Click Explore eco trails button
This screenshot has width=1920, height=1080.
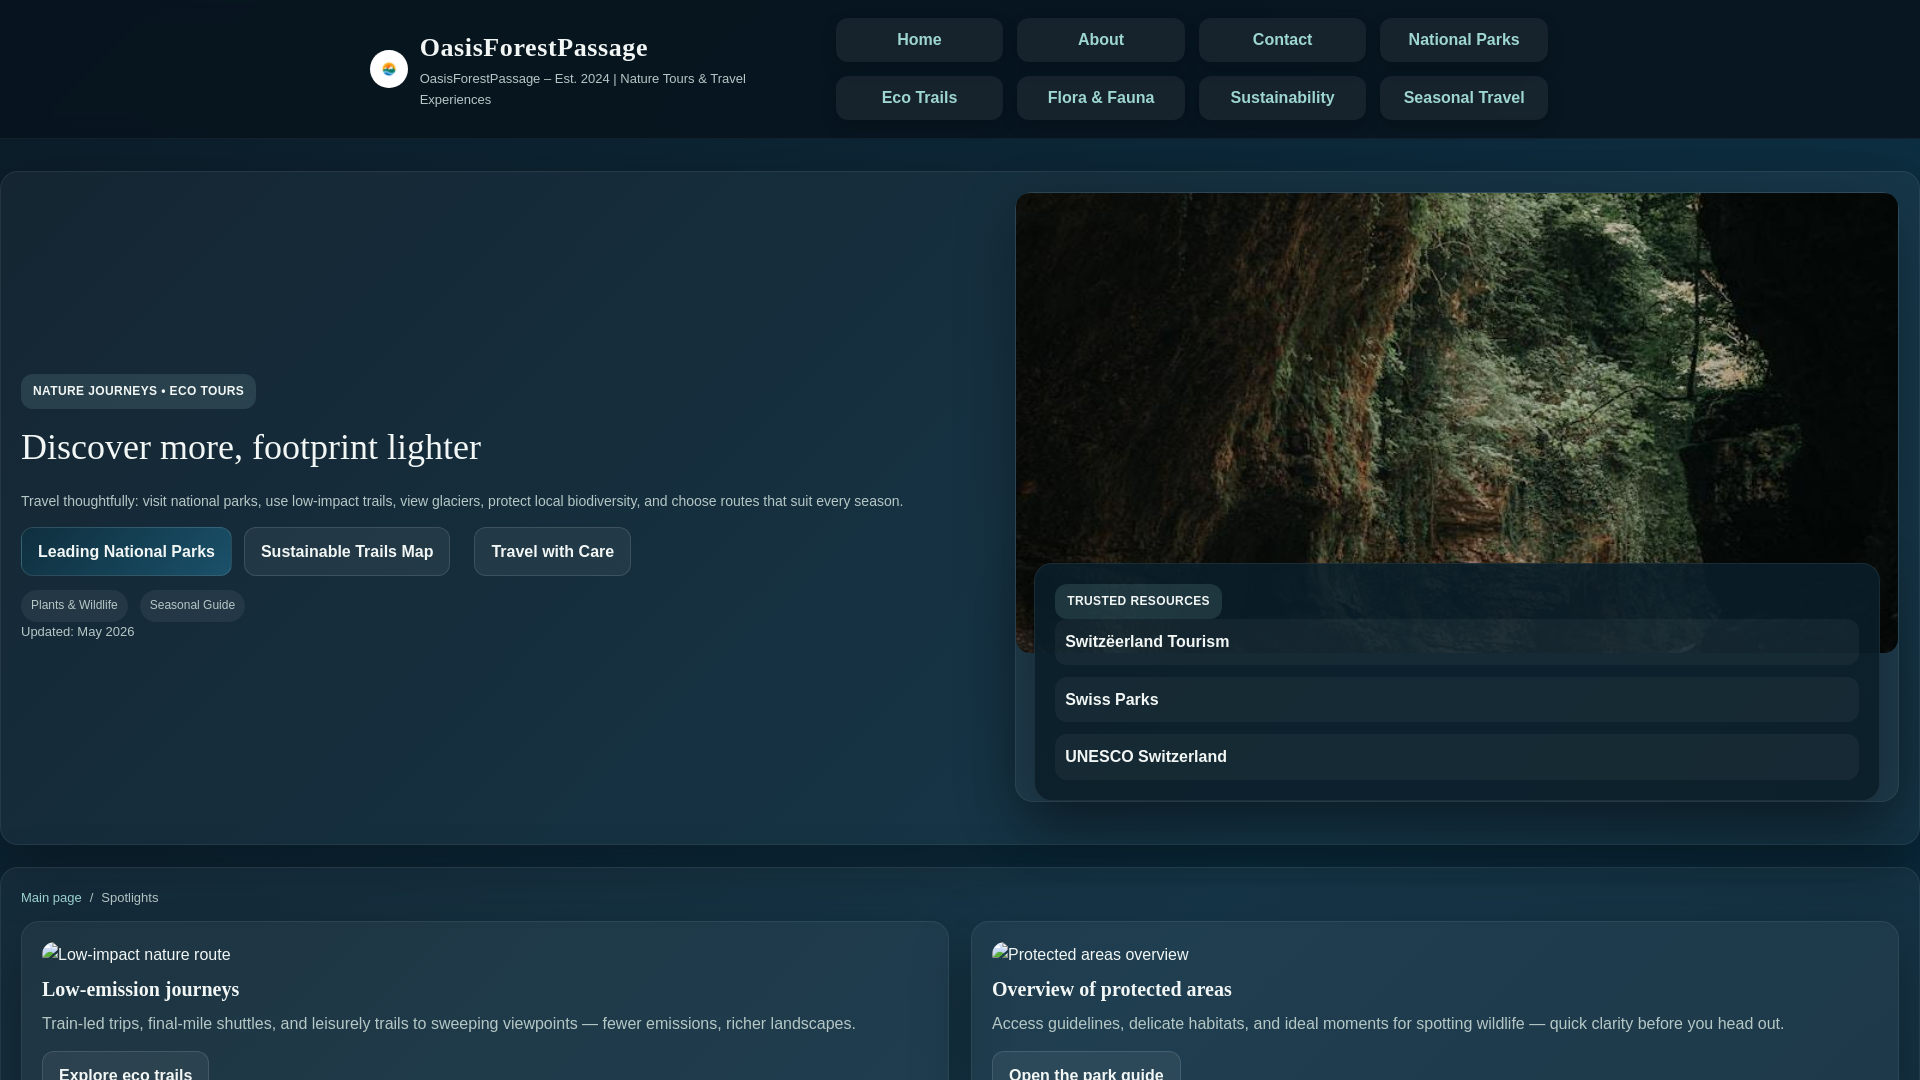tap(125, 1066)
